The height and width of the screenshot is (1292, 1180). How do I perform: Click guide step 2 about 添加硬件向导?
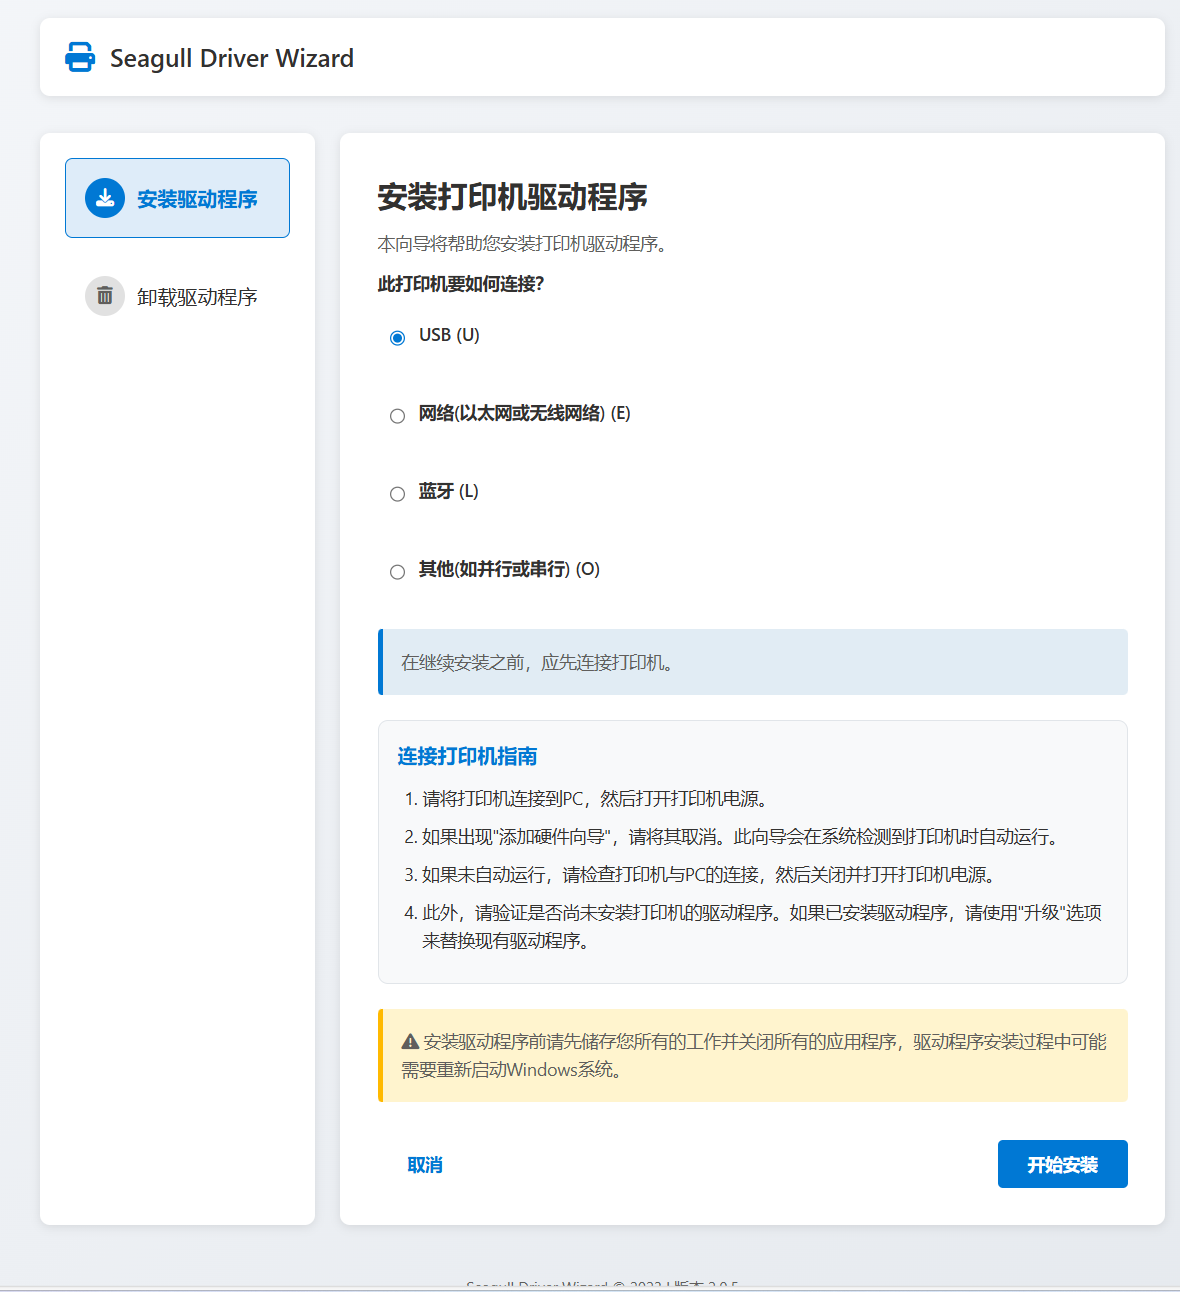point(740,837)
